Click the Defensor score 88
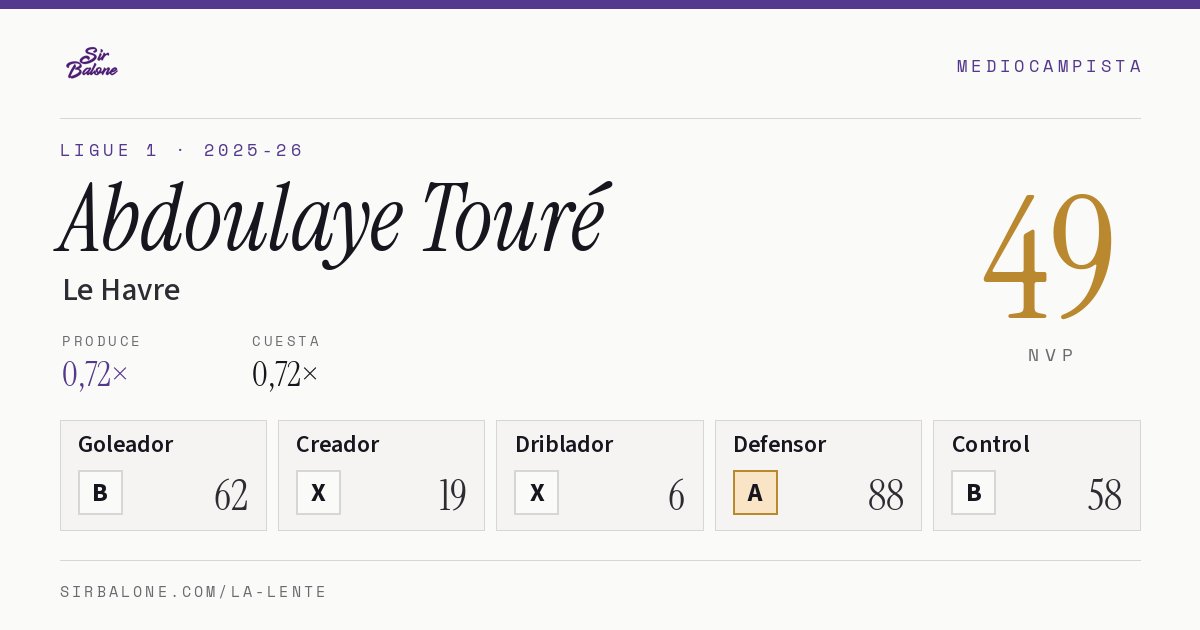Viewport: 1200px width, 630px height. click(886, 495)
